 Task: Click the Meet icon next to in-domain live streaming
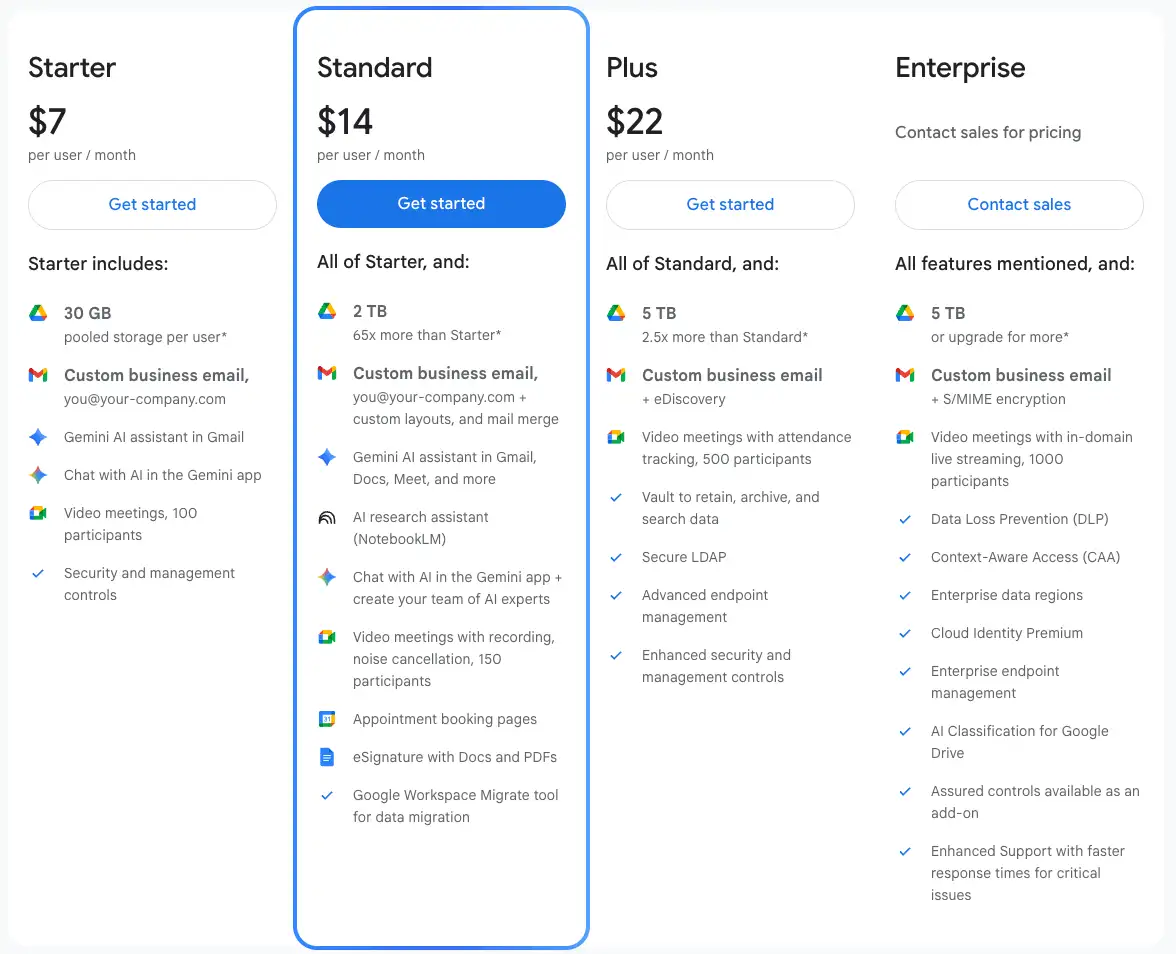904,437
